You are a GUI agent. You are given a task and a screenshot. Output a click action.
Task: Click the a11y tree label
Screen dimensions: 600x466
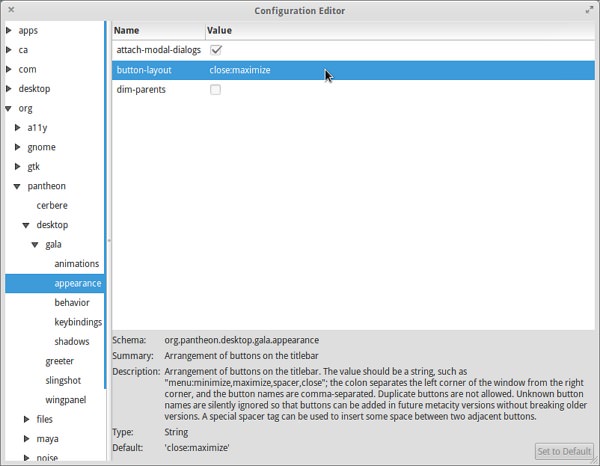click(37, 128)
